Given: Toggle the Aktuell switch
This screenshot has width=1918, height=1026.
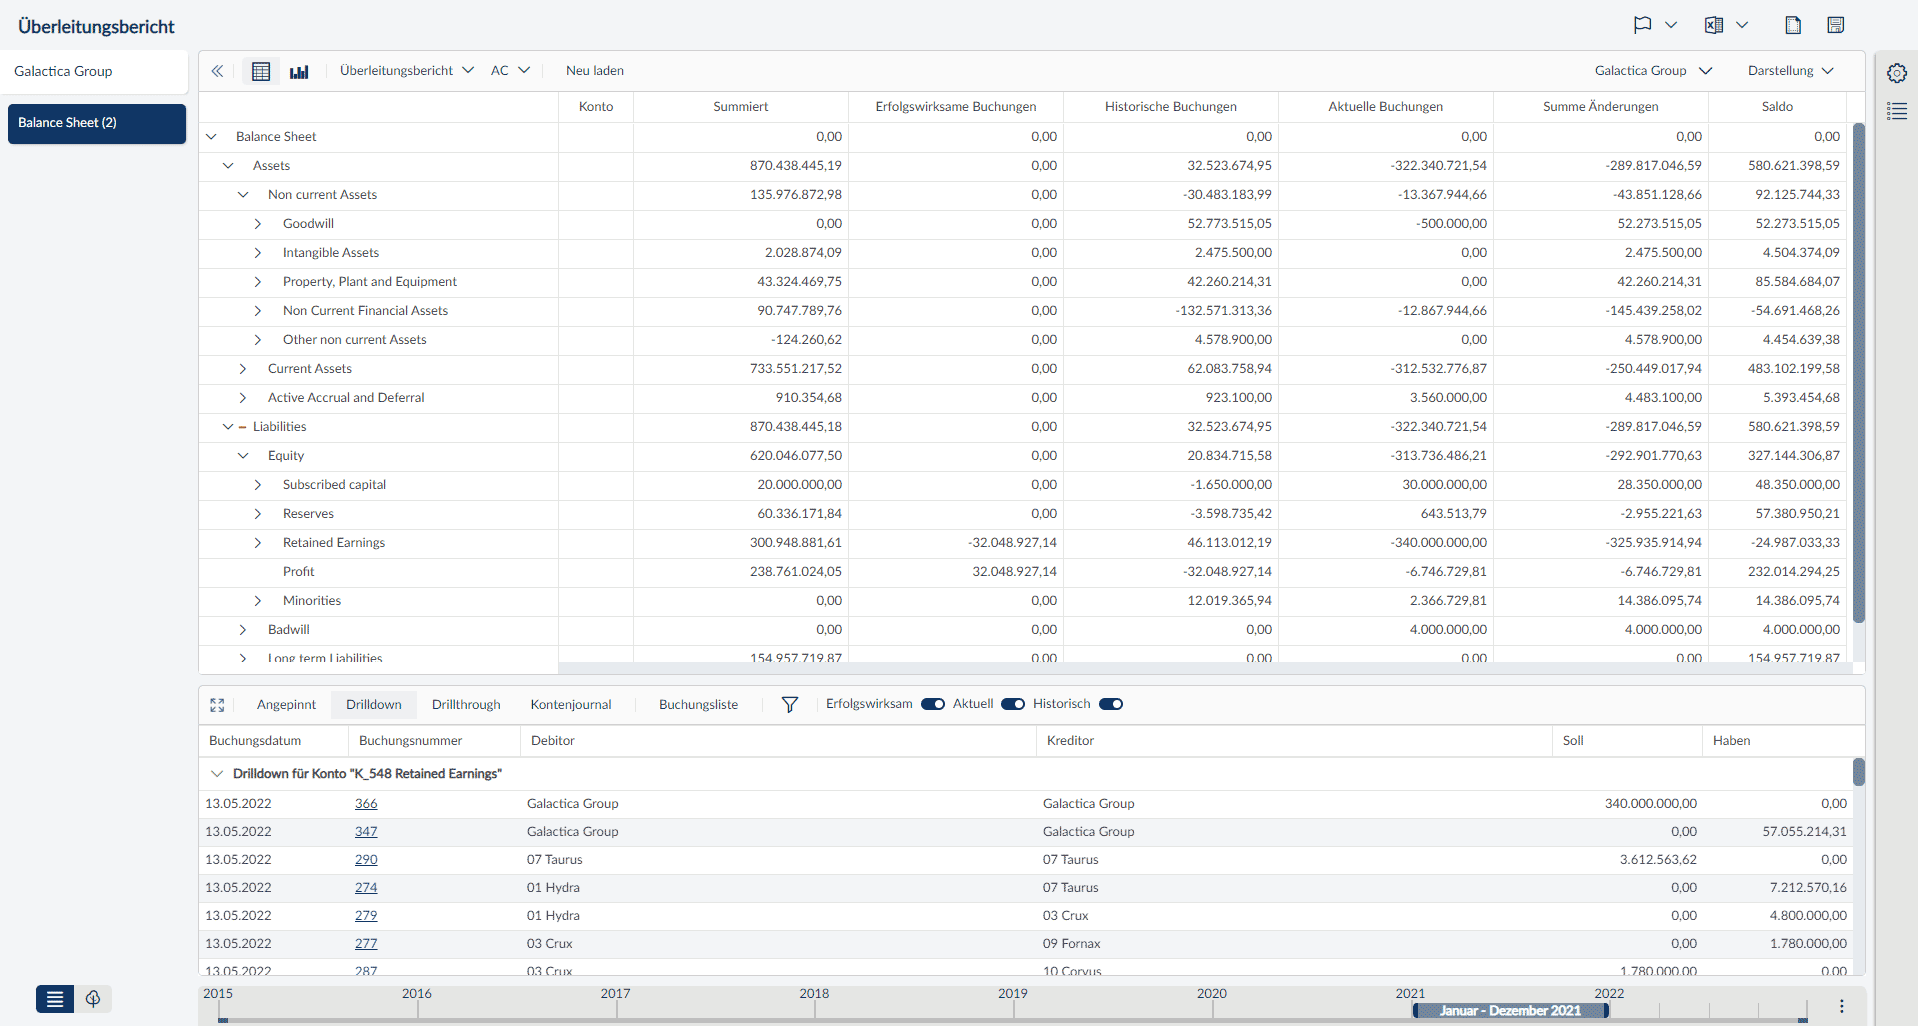Looking at the screenshot, I should tap(1013, 704).
